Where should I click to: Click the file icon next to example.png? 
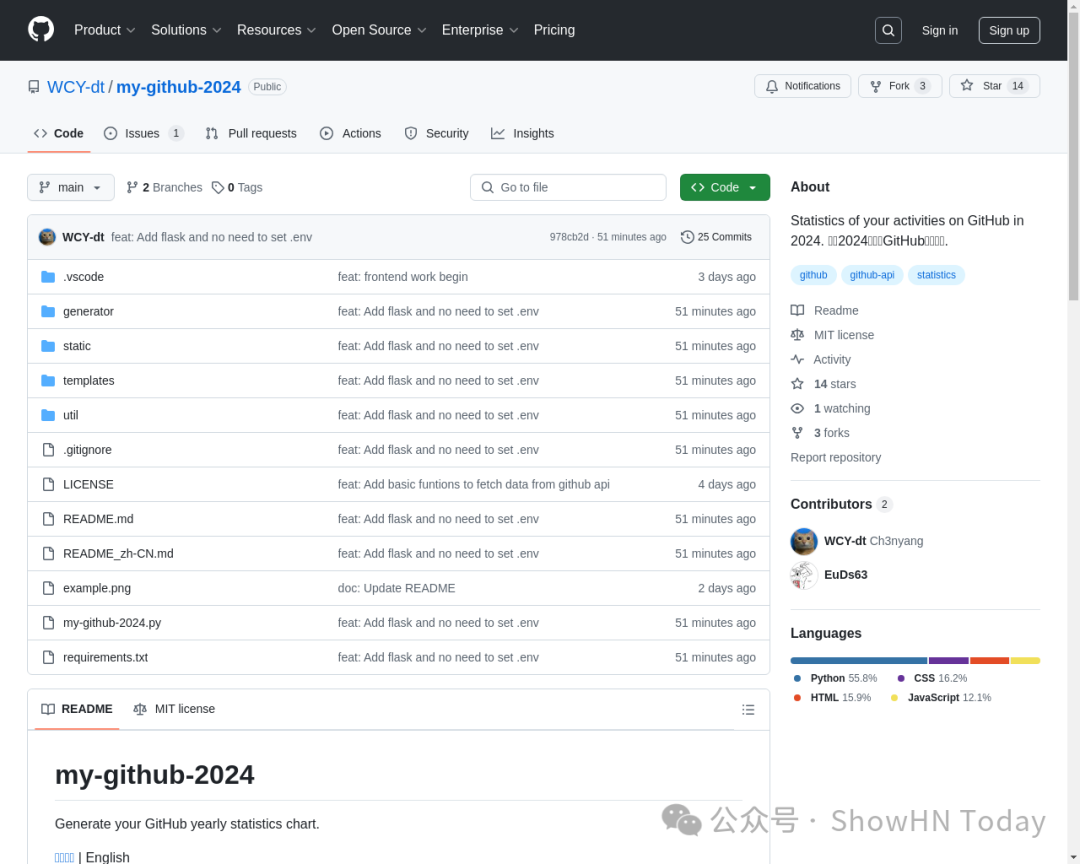point(48,588)
